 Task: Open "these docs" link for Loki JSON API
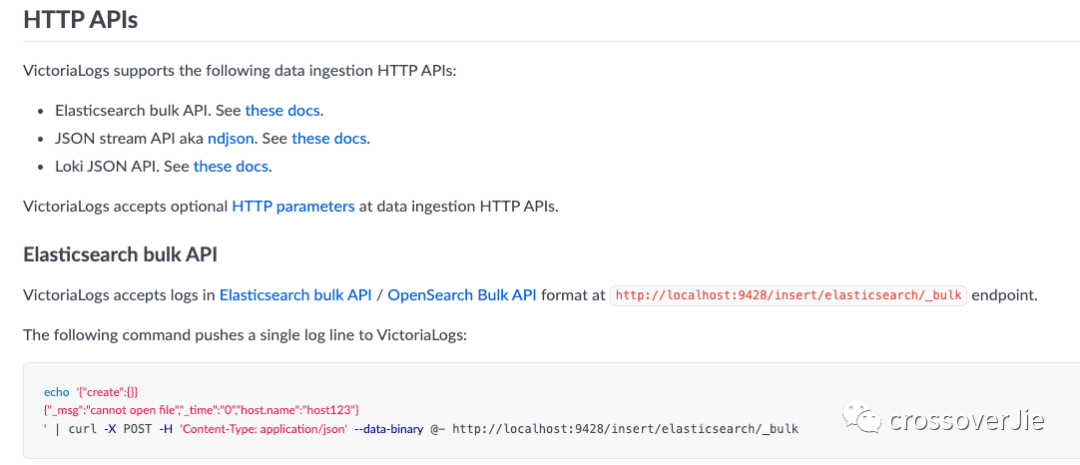pyautogui.click(x=231, y=166)
